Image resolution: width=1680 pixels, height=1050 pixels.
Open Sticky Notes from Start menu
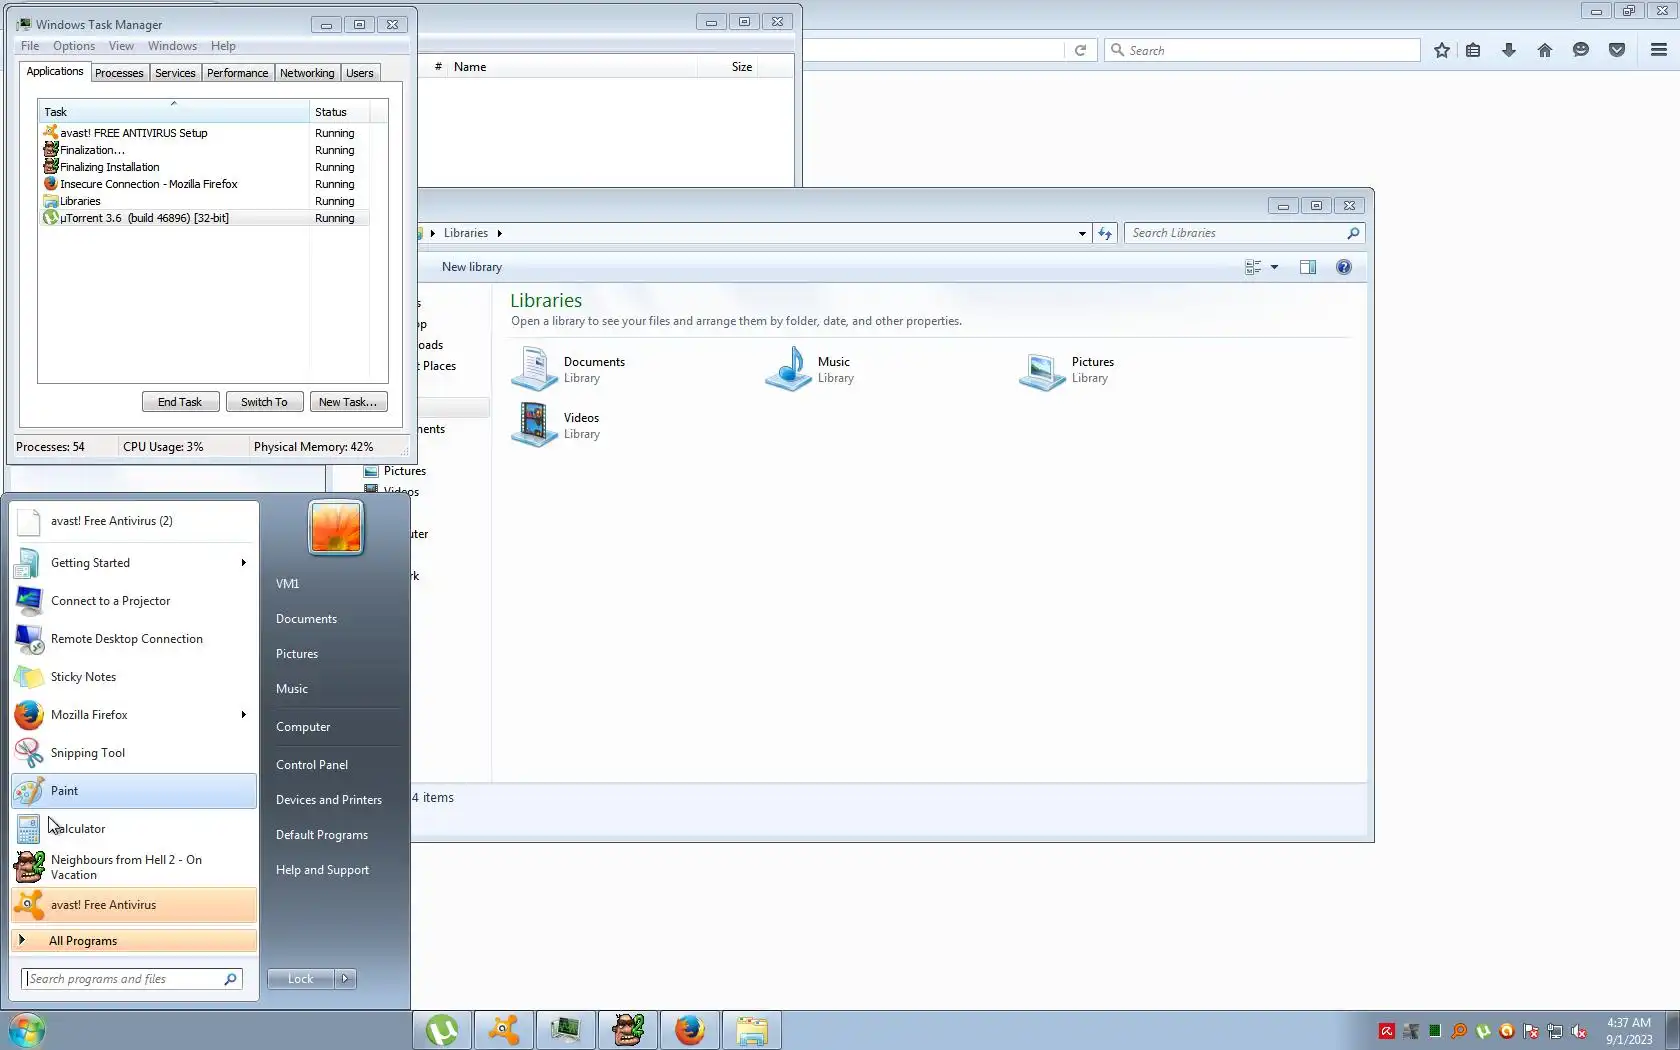pyautogui.click(x=134, y=677)
